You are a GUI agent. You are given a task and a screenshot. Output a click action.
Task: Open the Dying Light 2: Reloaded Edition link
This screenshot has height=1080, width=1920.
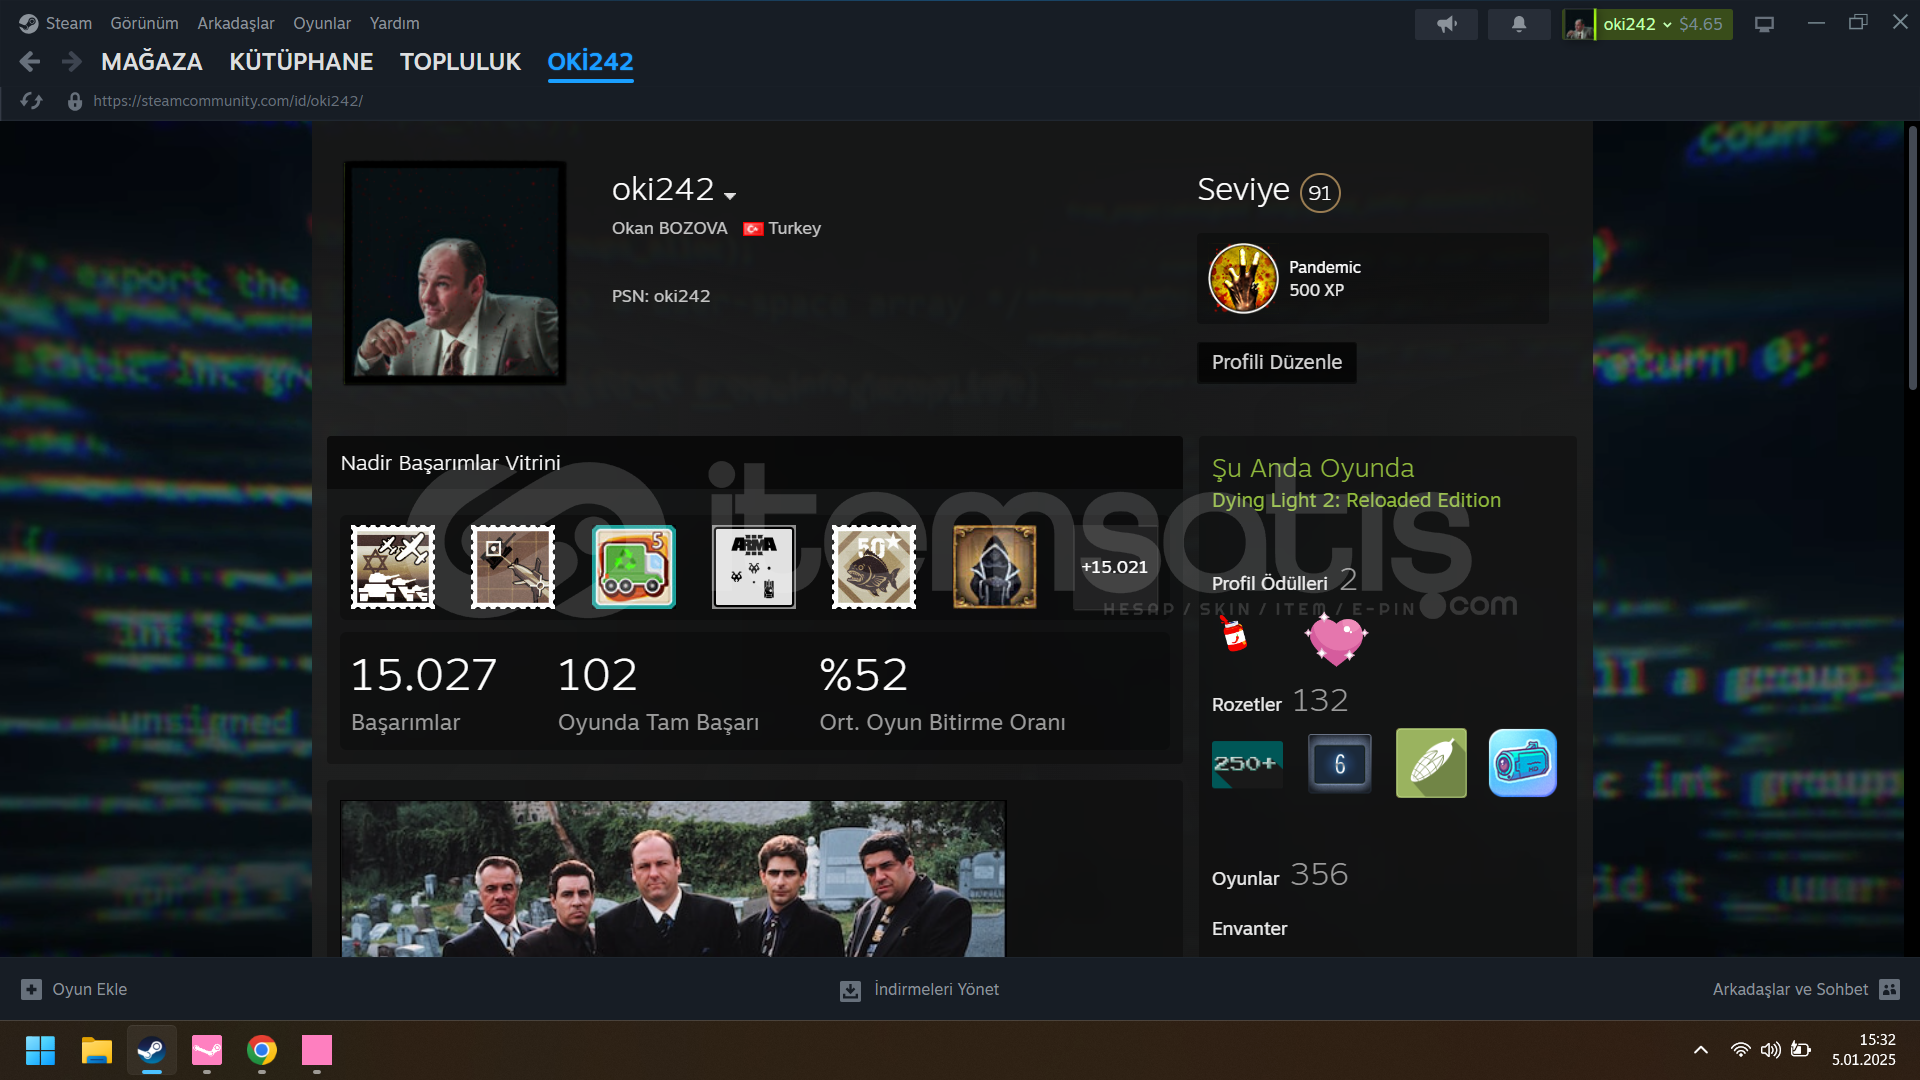(1355, 500)
